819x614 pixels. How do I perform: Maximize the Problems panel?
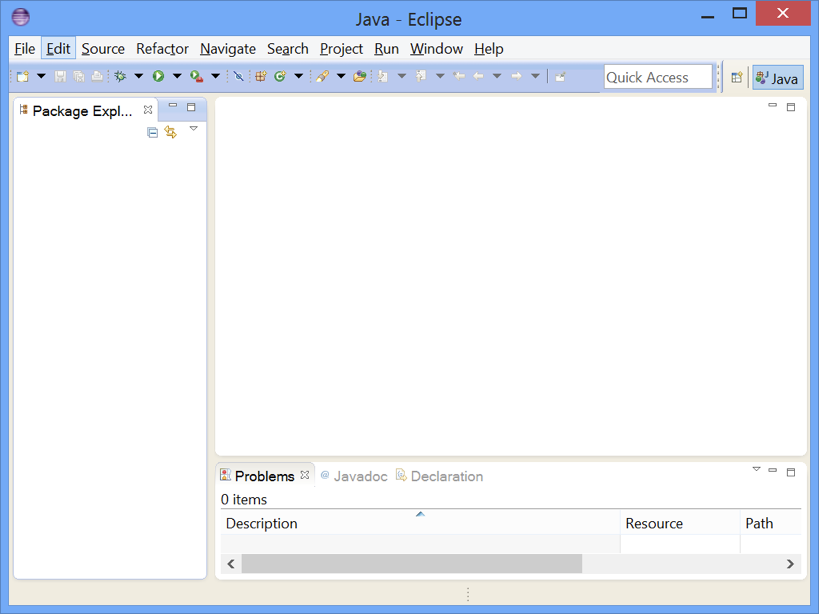(791, 472)
